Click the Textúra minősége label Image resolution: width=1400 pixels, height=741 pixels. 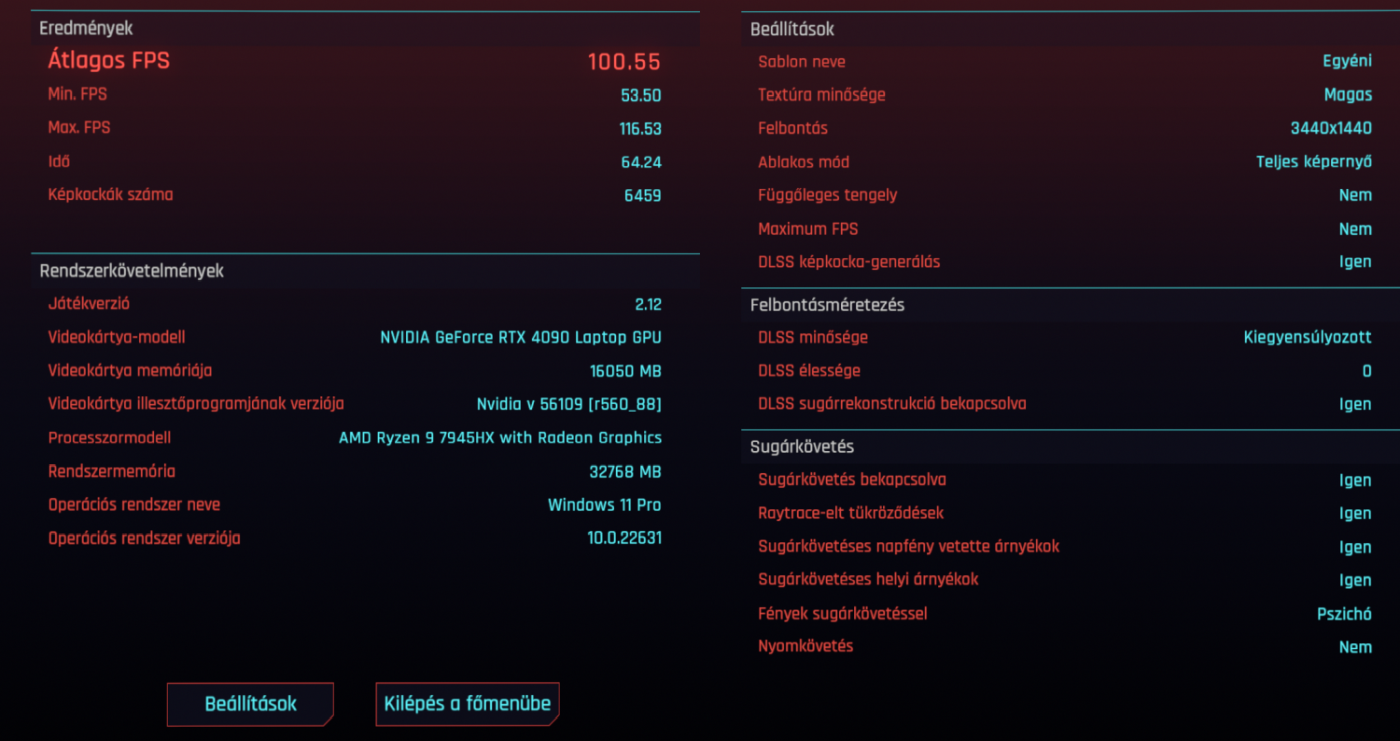click(822, 95)
